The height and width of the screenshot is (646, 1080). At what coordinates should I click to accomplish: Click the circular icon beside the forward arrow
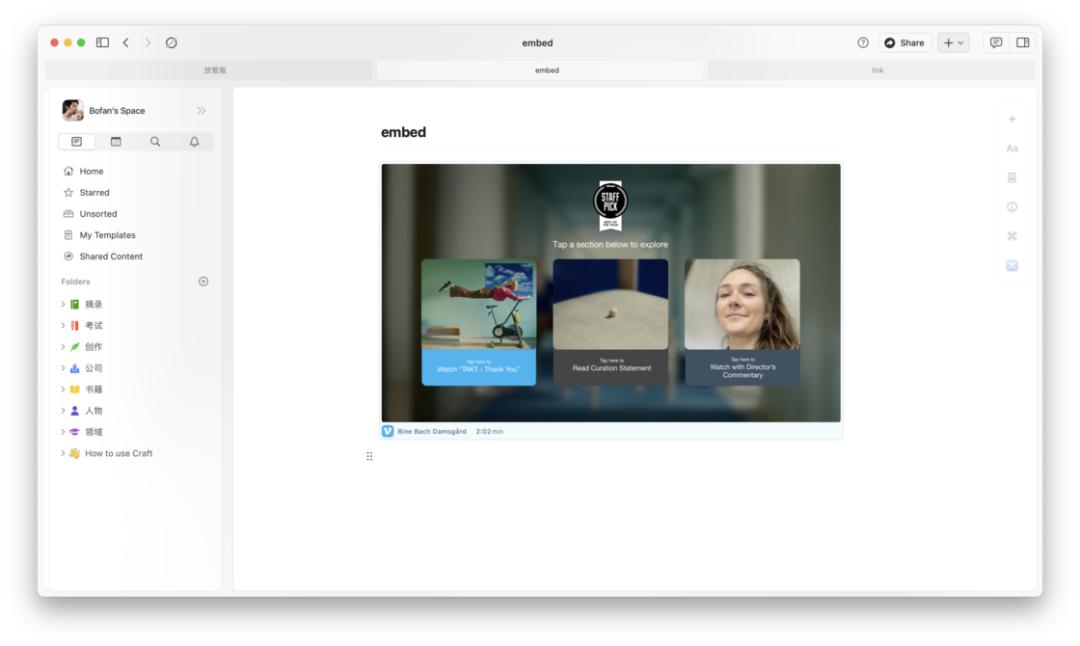(172, 43)
